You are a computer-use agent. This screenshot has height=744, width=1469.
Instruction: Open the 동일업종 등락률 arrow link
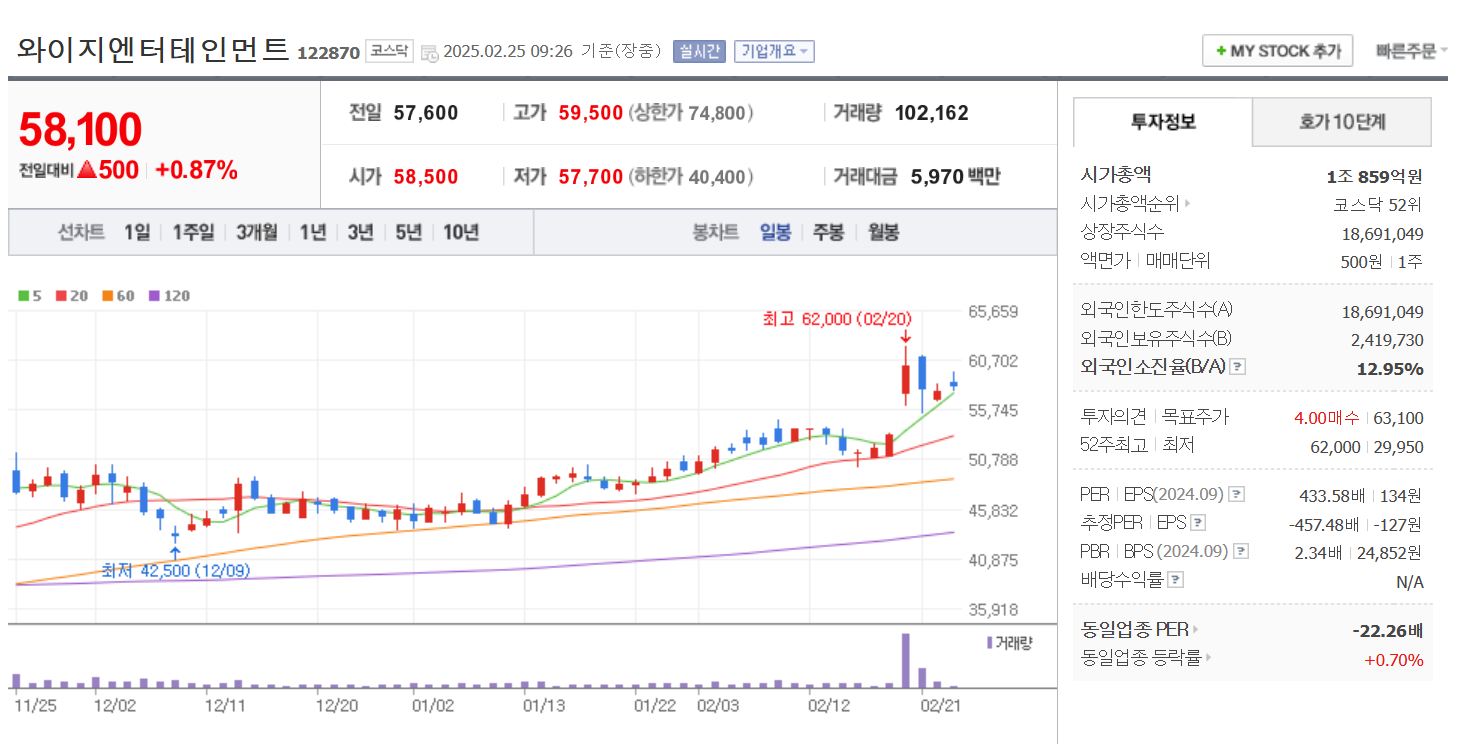(1209, 658)
